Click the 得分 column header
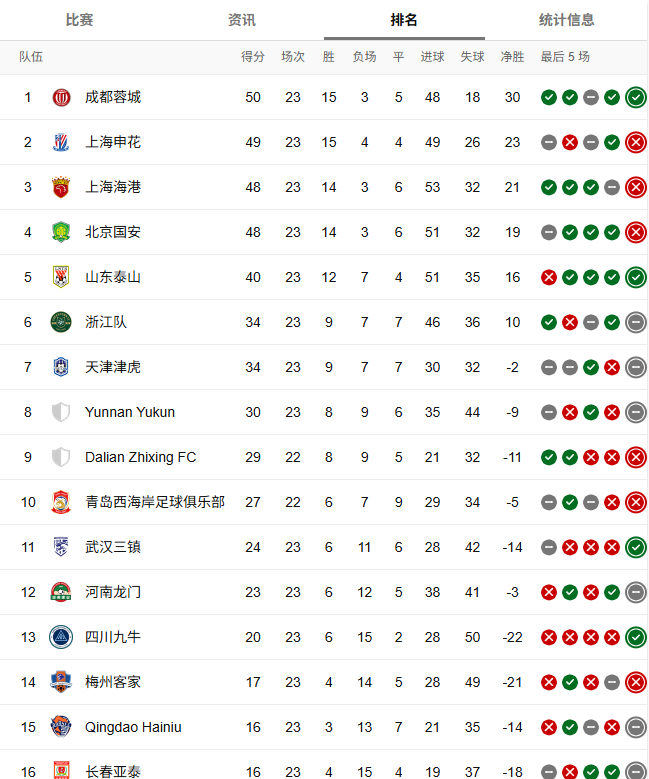Viewport: 649px width, 779px height. (x=253, y=57)
